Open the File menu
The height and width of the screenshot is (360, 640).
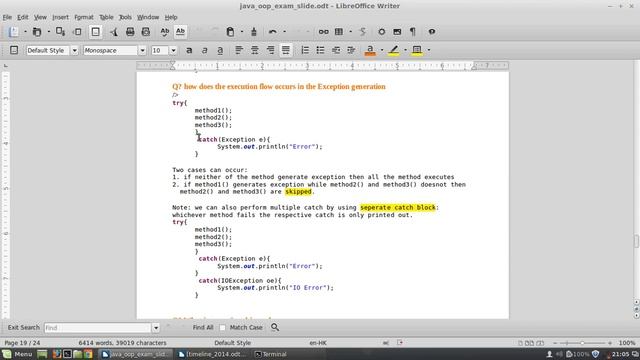click(7, 17)
